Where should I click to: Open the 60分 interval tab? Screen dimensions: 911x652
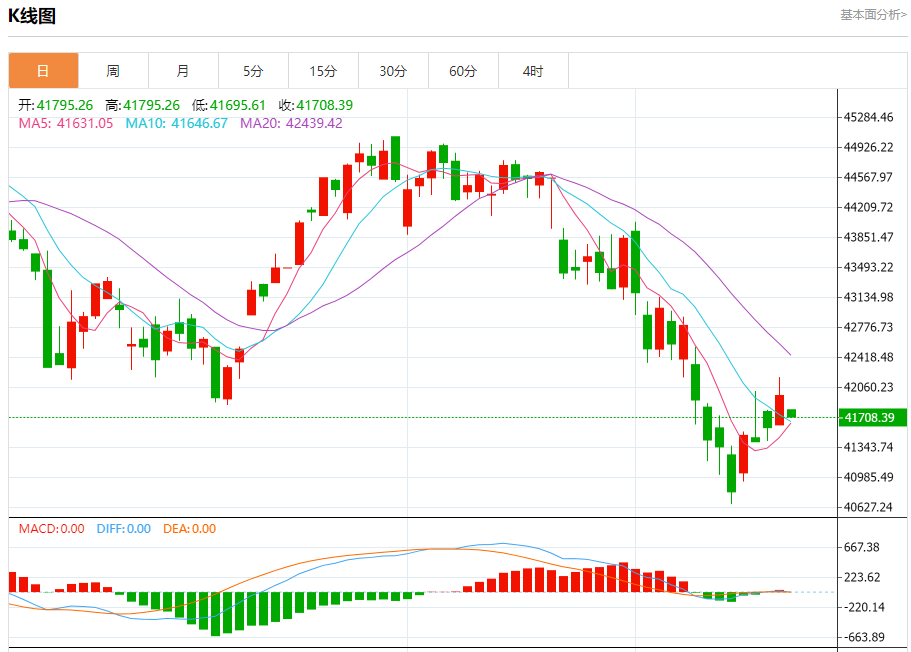(x=463, y=71)
